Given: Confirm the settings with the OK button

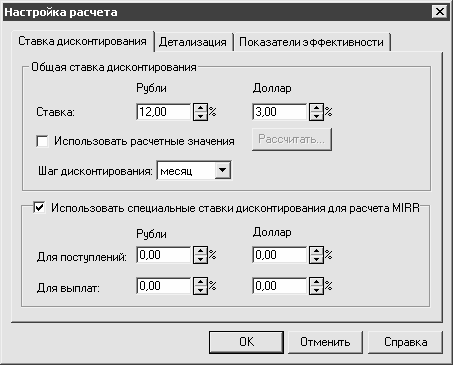Looking at the screenshot, I should click(x=246, y=342).
